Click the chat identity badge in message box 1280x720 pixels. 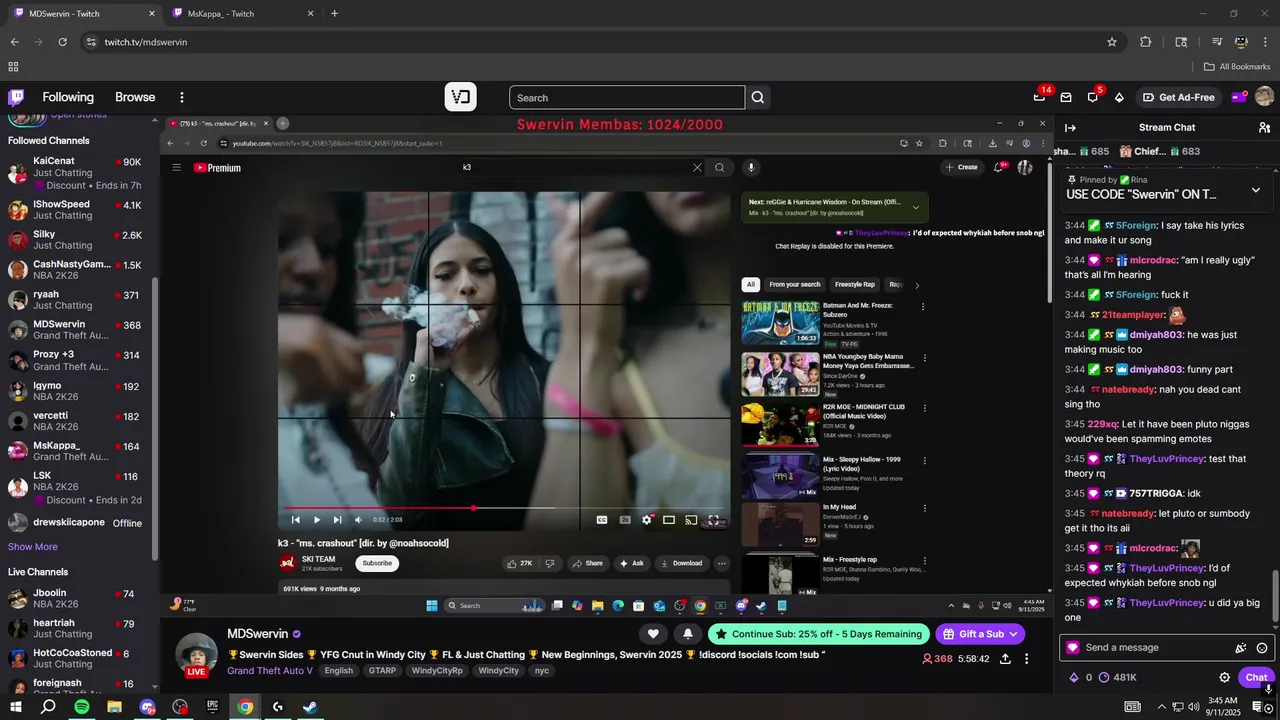[x=1073, y=648]
